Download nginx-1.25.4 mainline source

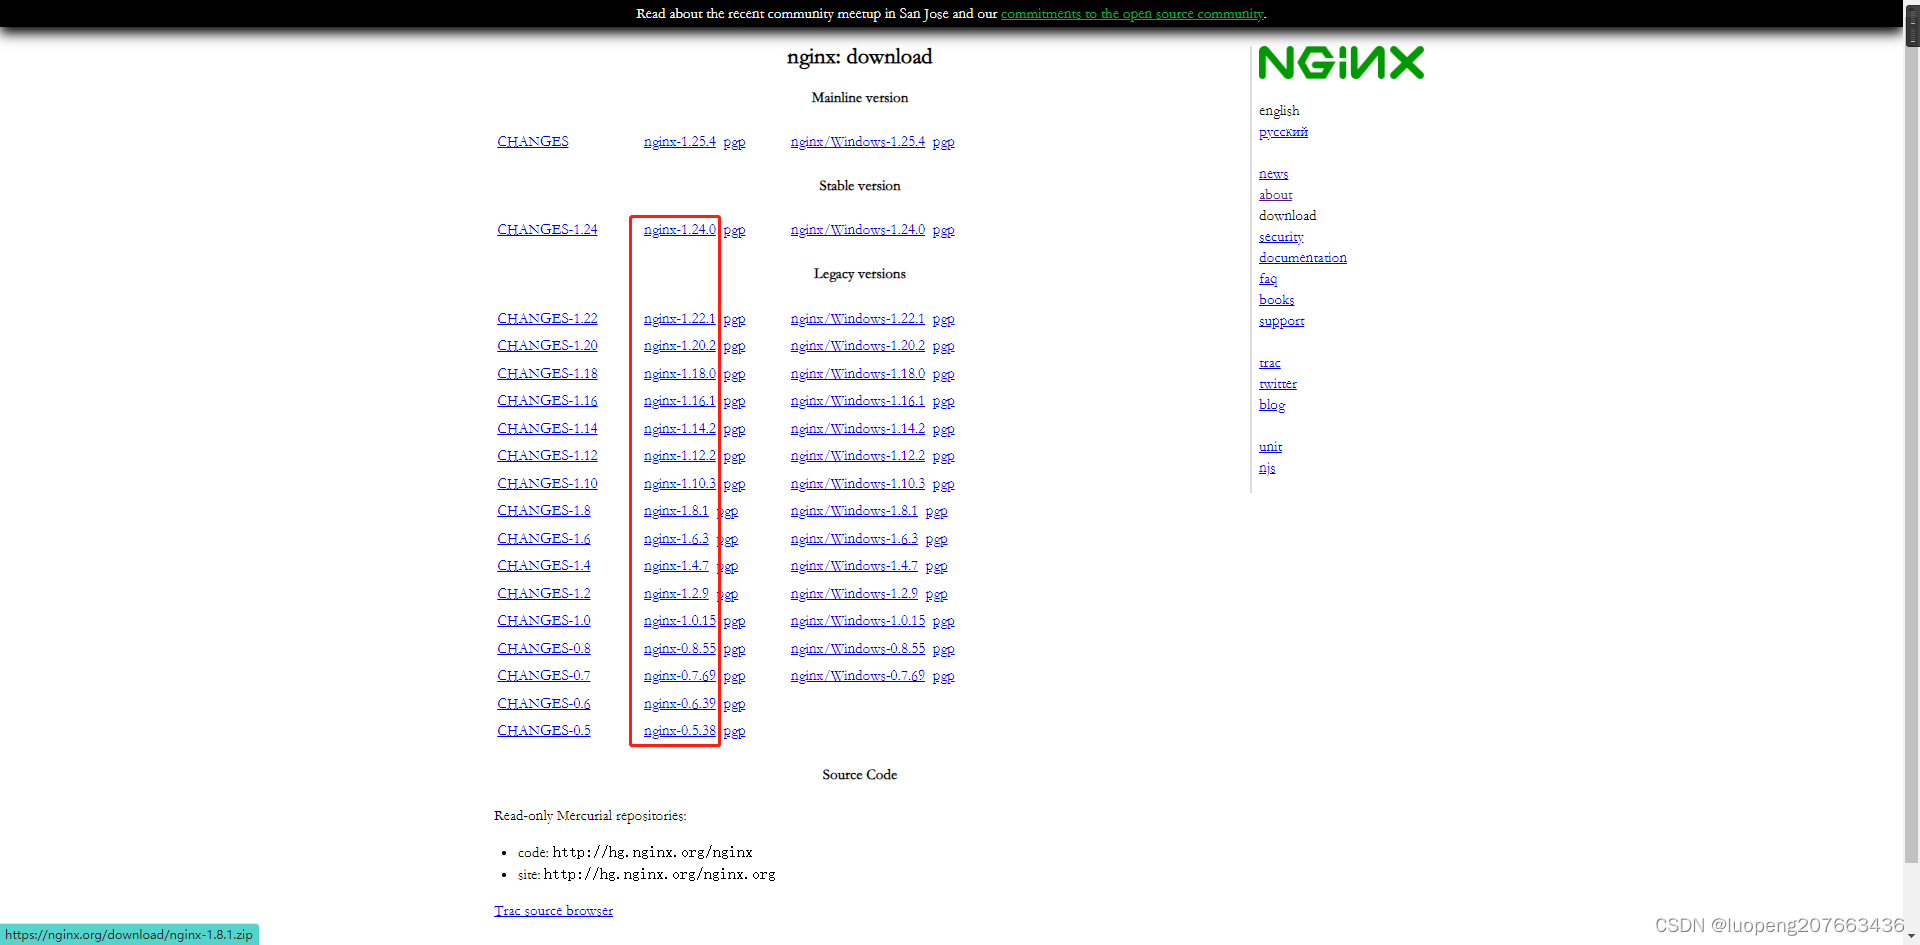[680, 142]
